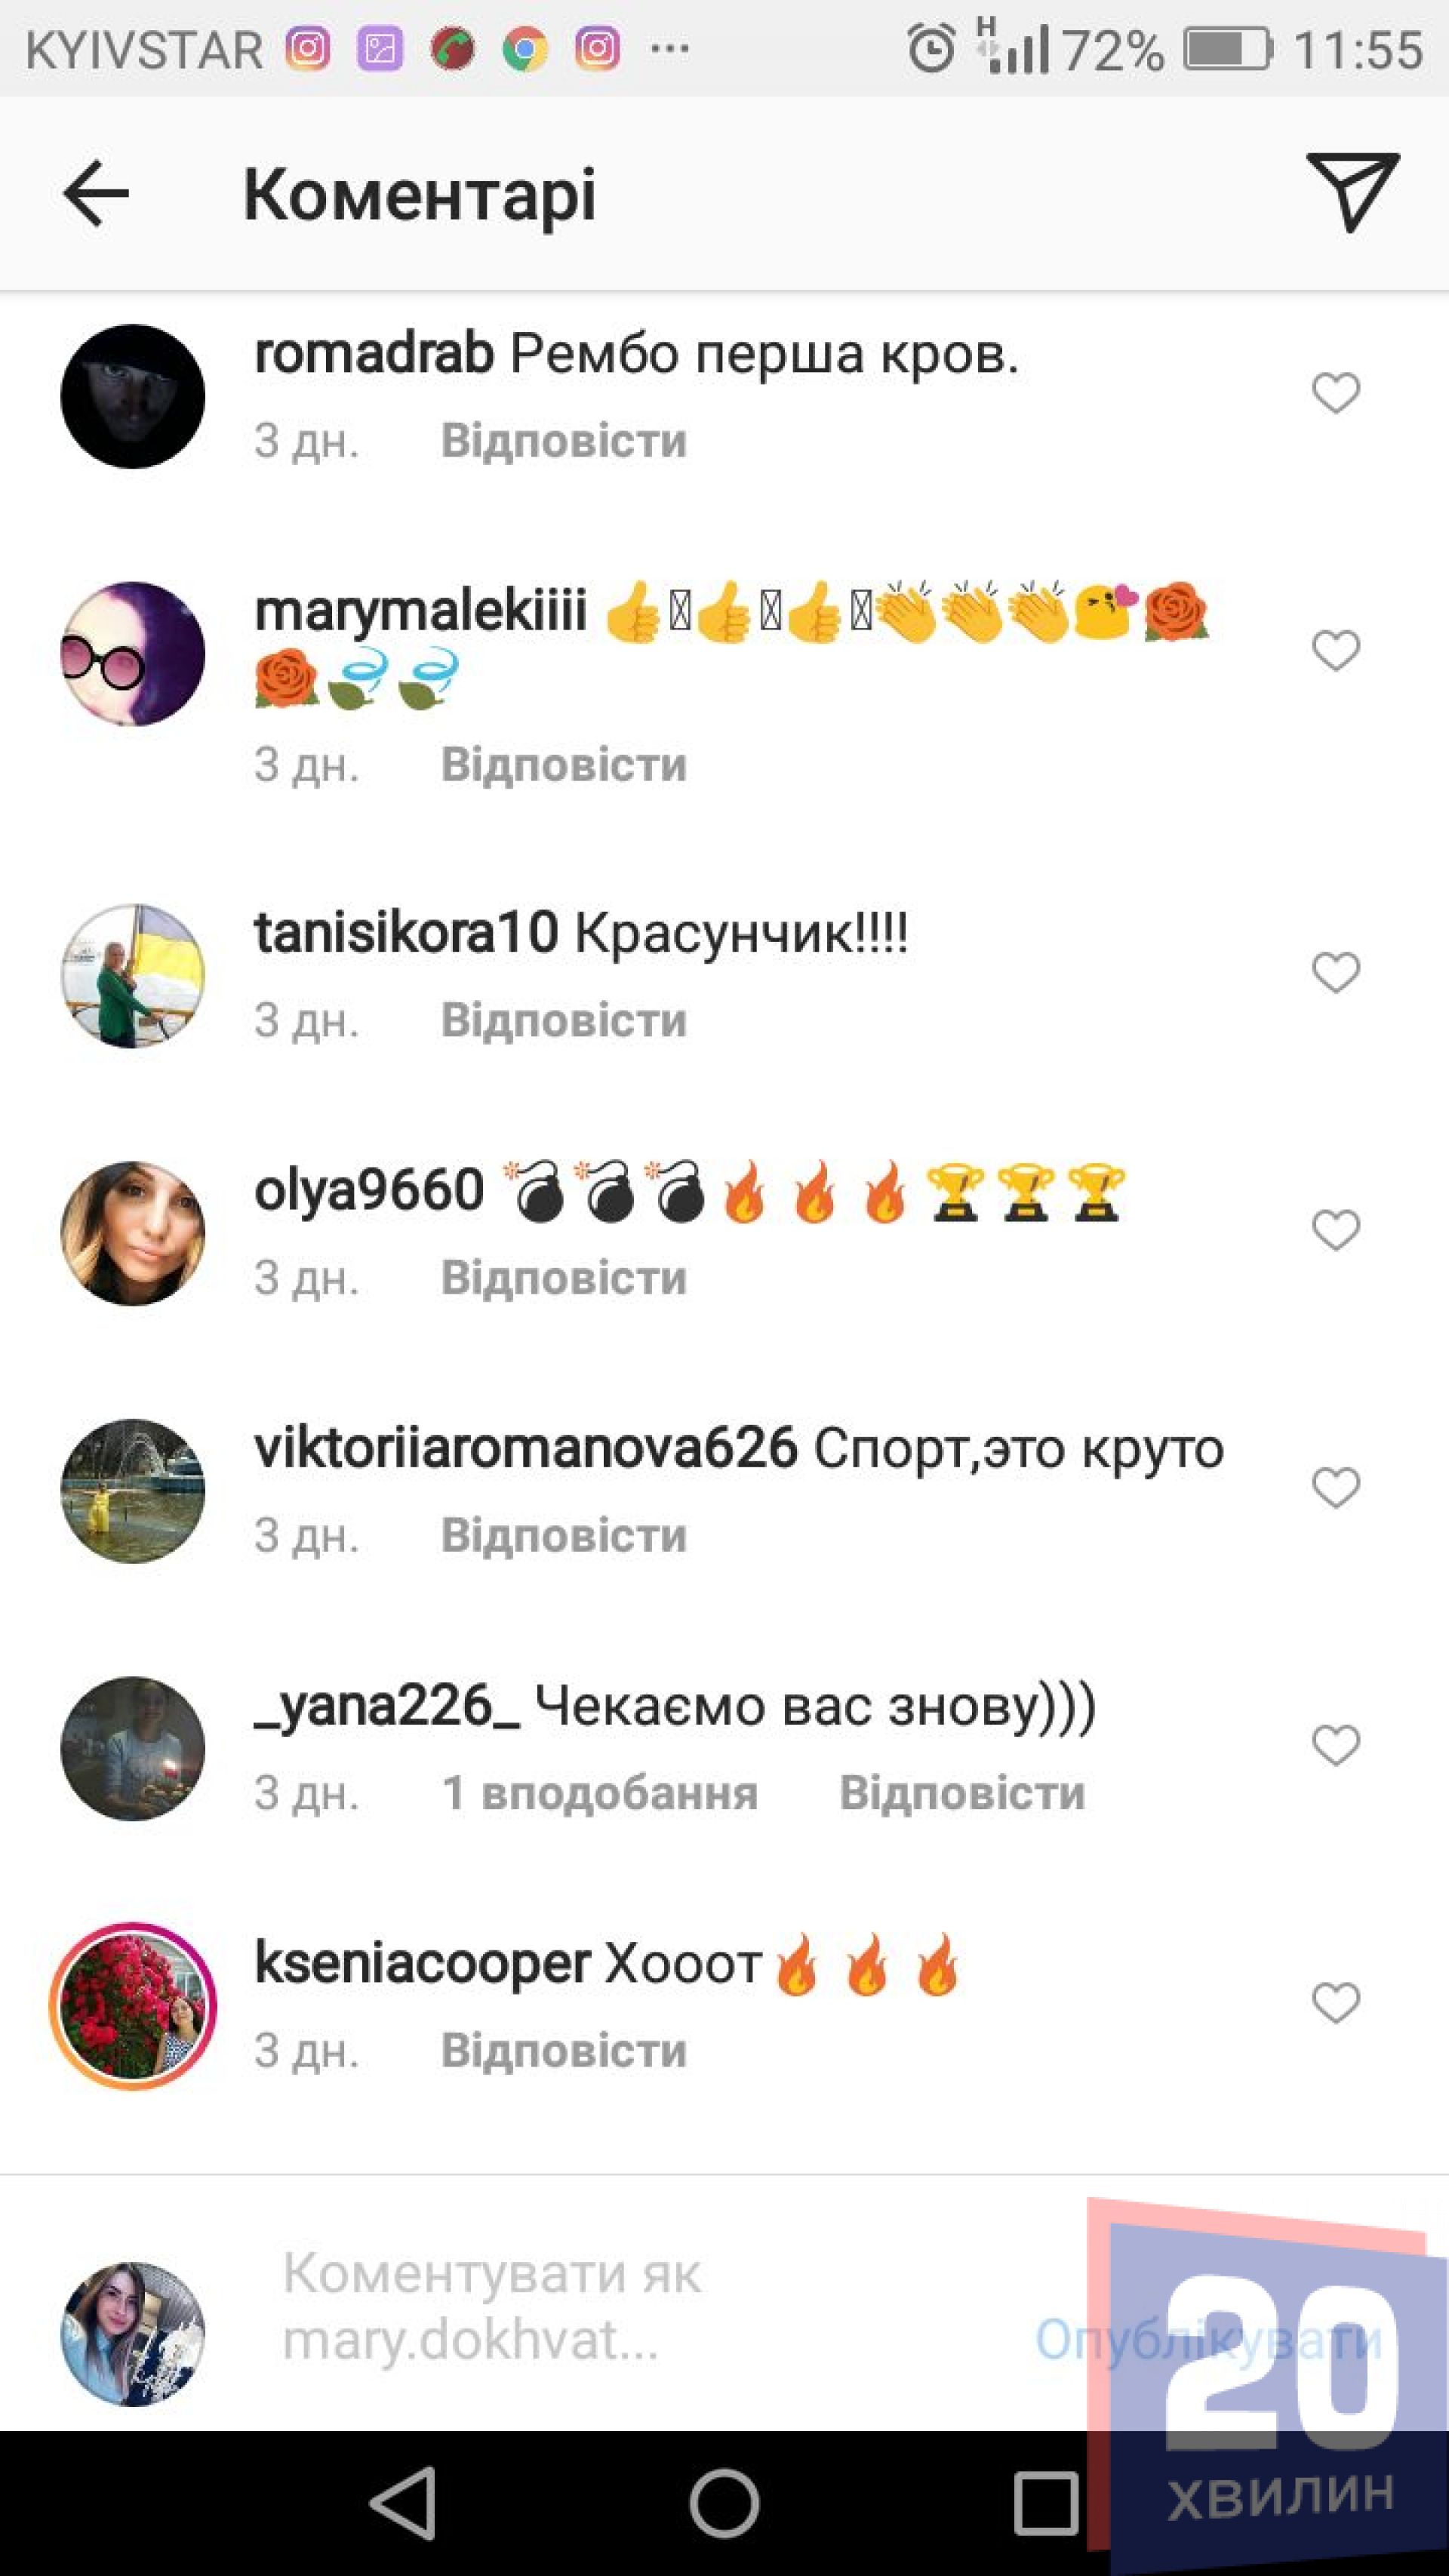Reply to tanisikora10's Красунчик comment

coord(564,1021)
